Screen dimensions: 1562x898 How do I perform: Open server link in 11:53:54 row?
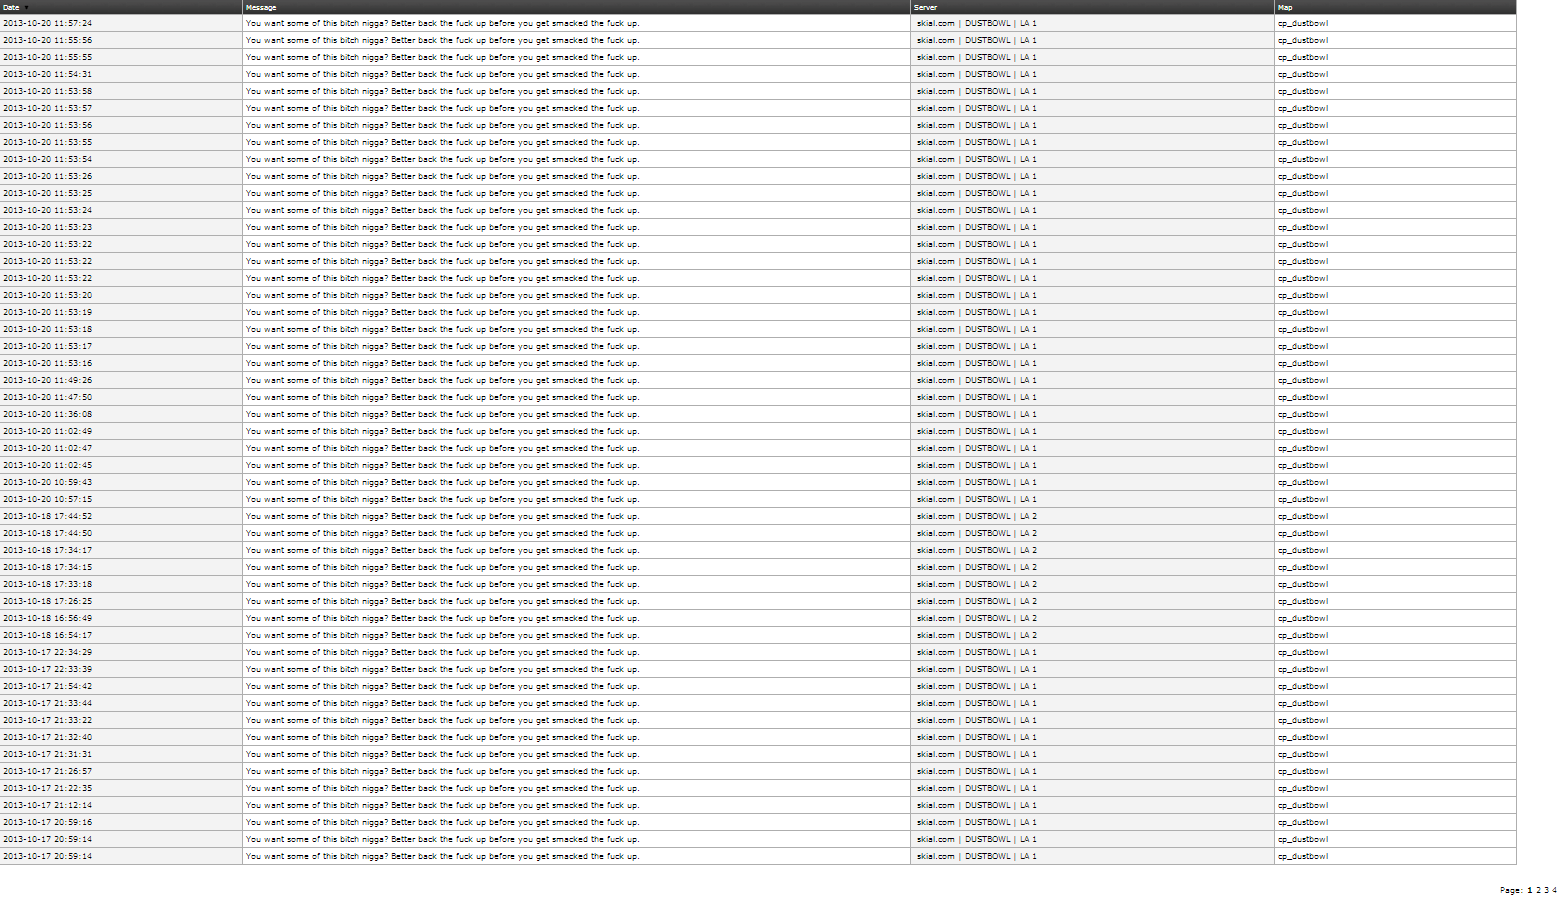(976, 159)
